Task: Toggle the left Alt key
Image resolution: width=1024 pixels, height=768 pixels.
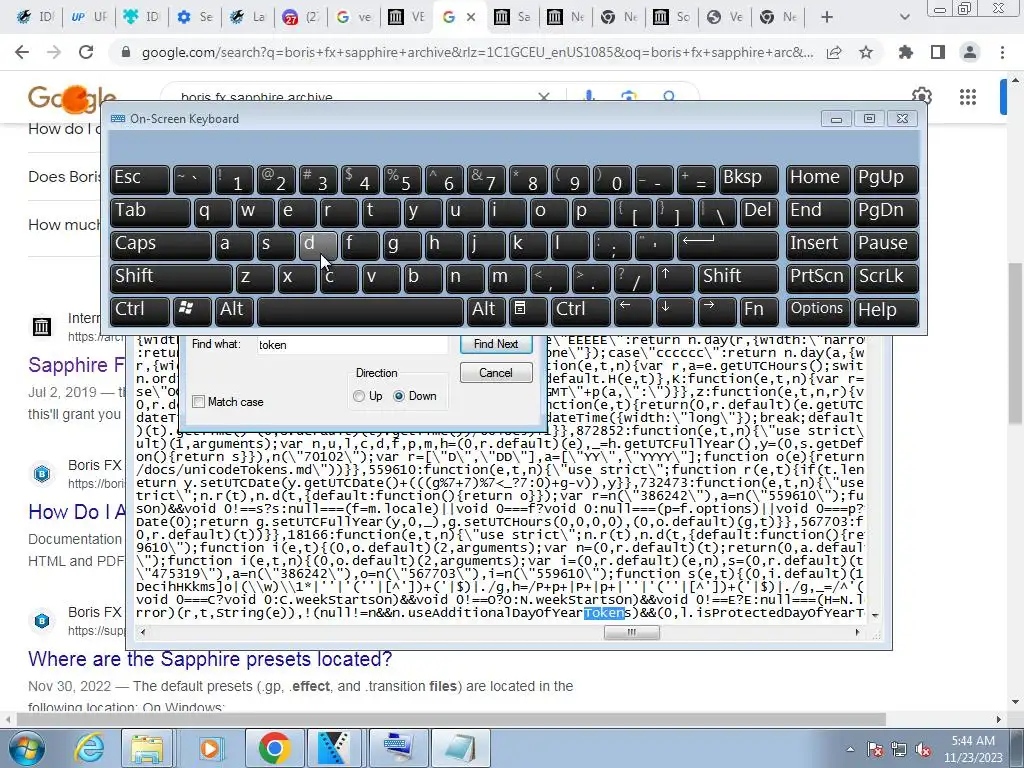Action: [233, 310]
